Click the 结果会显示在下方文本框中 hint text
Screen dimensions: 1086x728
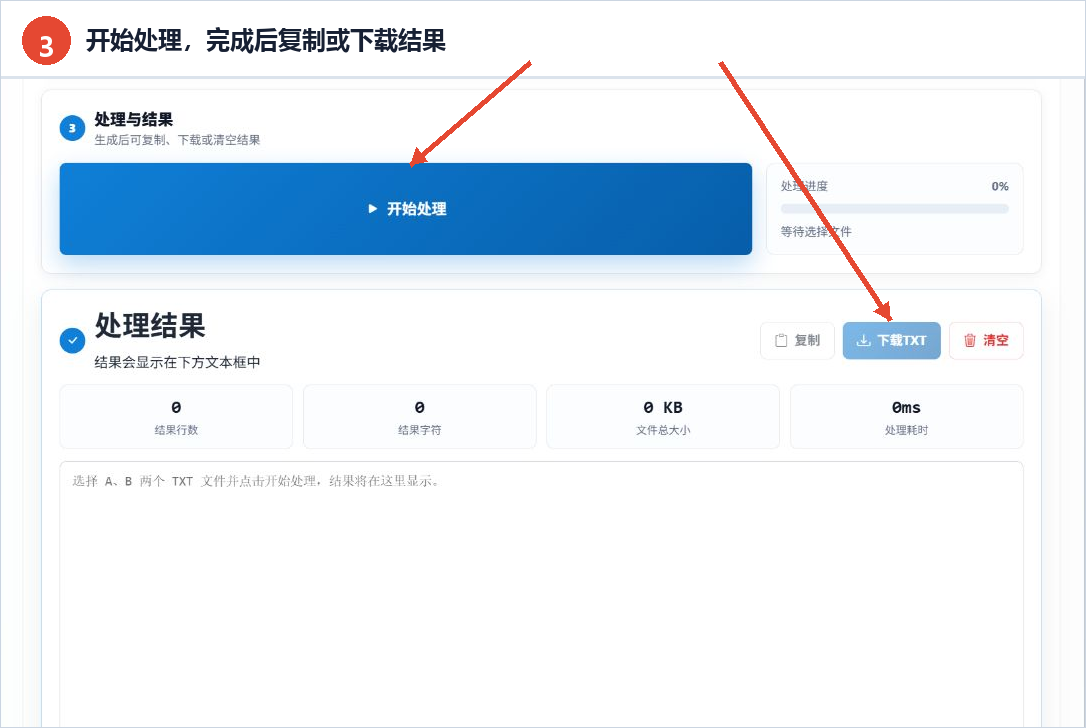pos(177,362)
